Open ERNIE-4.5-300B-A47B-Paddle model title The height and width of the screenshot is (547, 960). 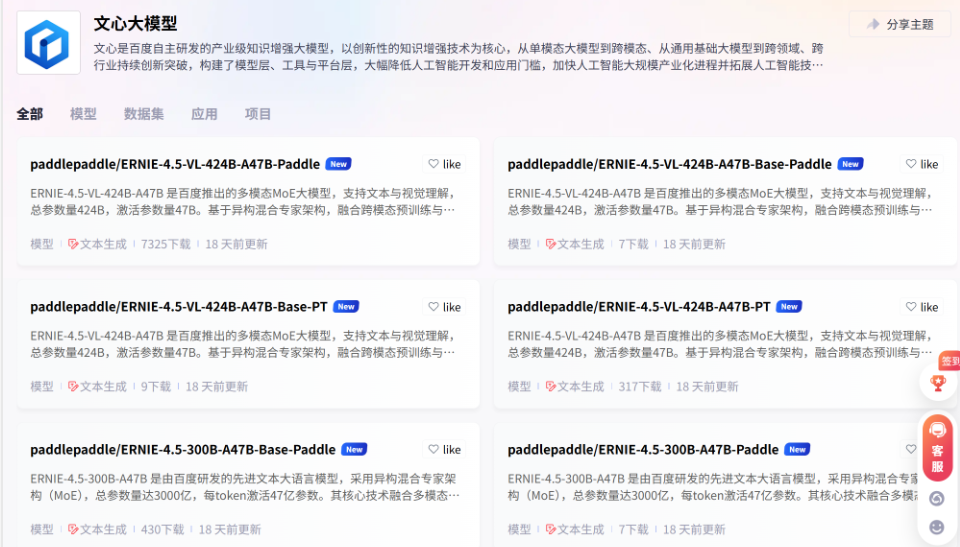pyautogui.click(x=643, y=450)
